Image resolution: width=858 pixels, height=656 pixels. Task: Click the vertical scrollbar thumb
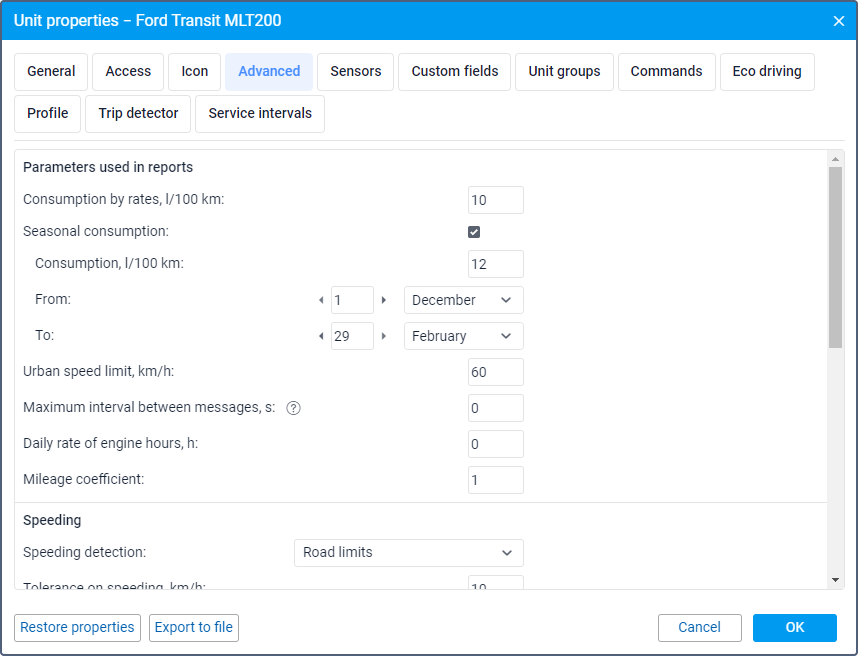click(x=835, y=258)
